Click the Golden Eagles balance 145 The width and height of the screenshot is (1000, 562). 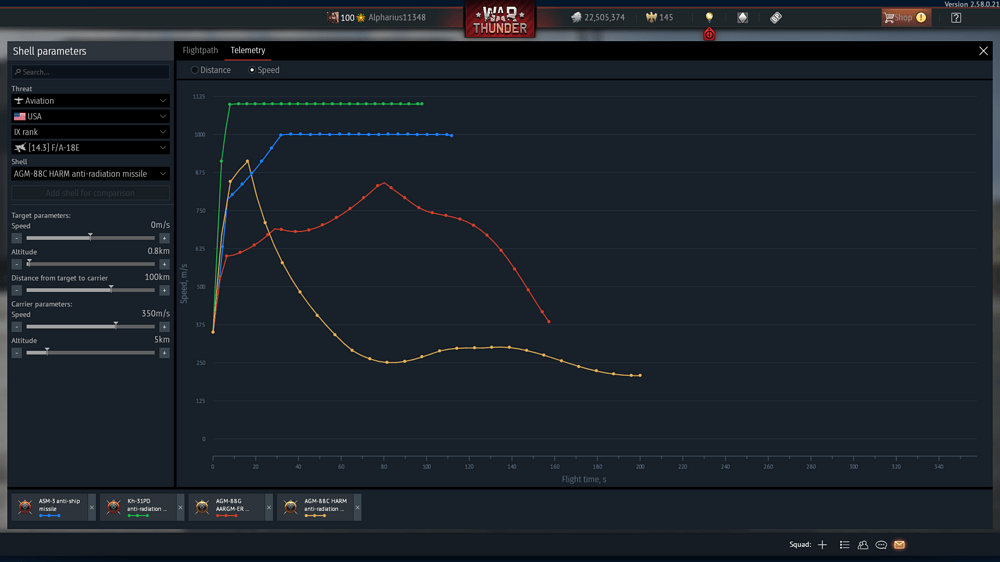[x=659, y=17]
